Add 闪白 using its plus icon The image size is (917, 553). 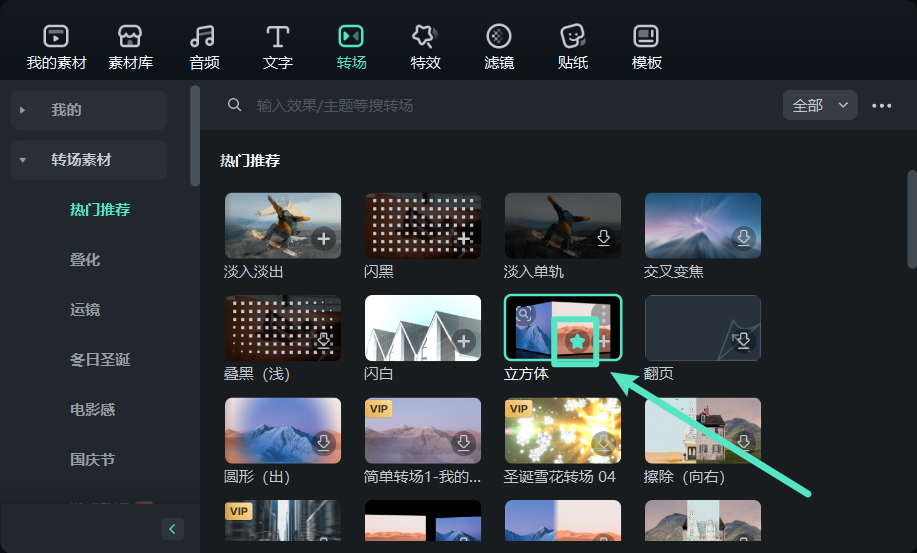[x=464, y=341]
